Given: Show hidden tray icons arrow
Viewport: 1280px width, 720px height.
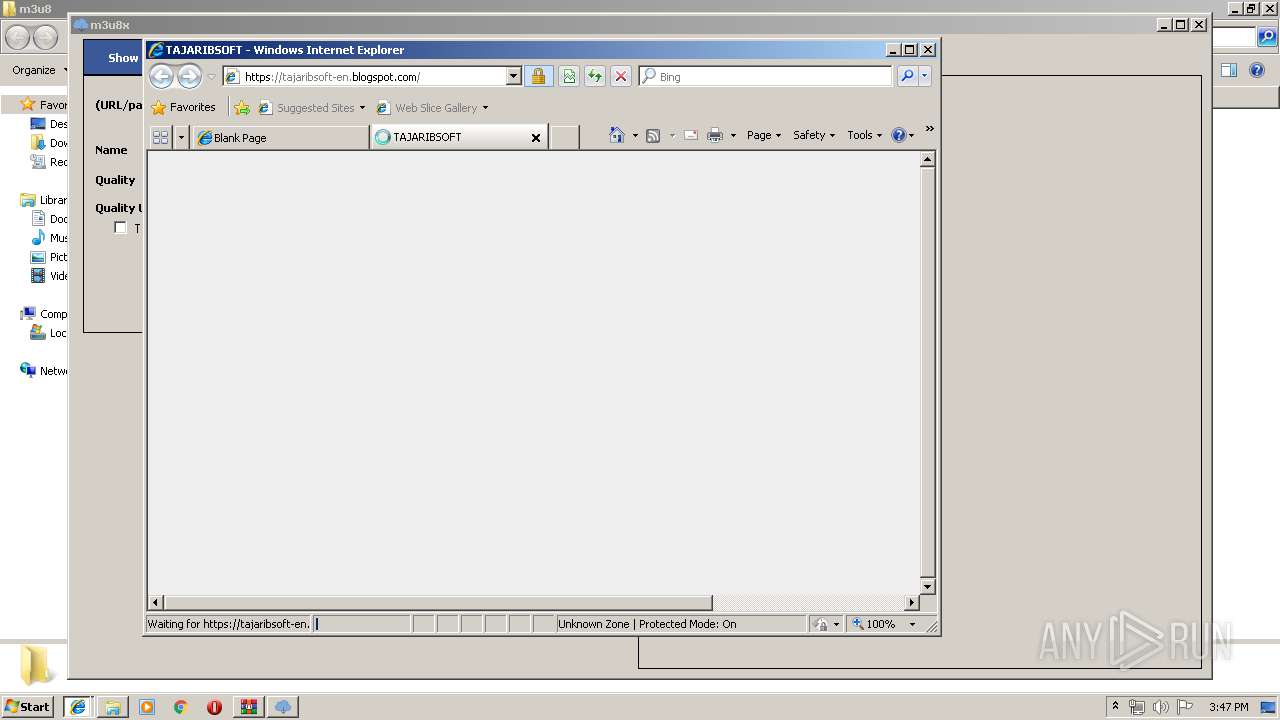Looking at the screenshot, I should click(1115, 706).
